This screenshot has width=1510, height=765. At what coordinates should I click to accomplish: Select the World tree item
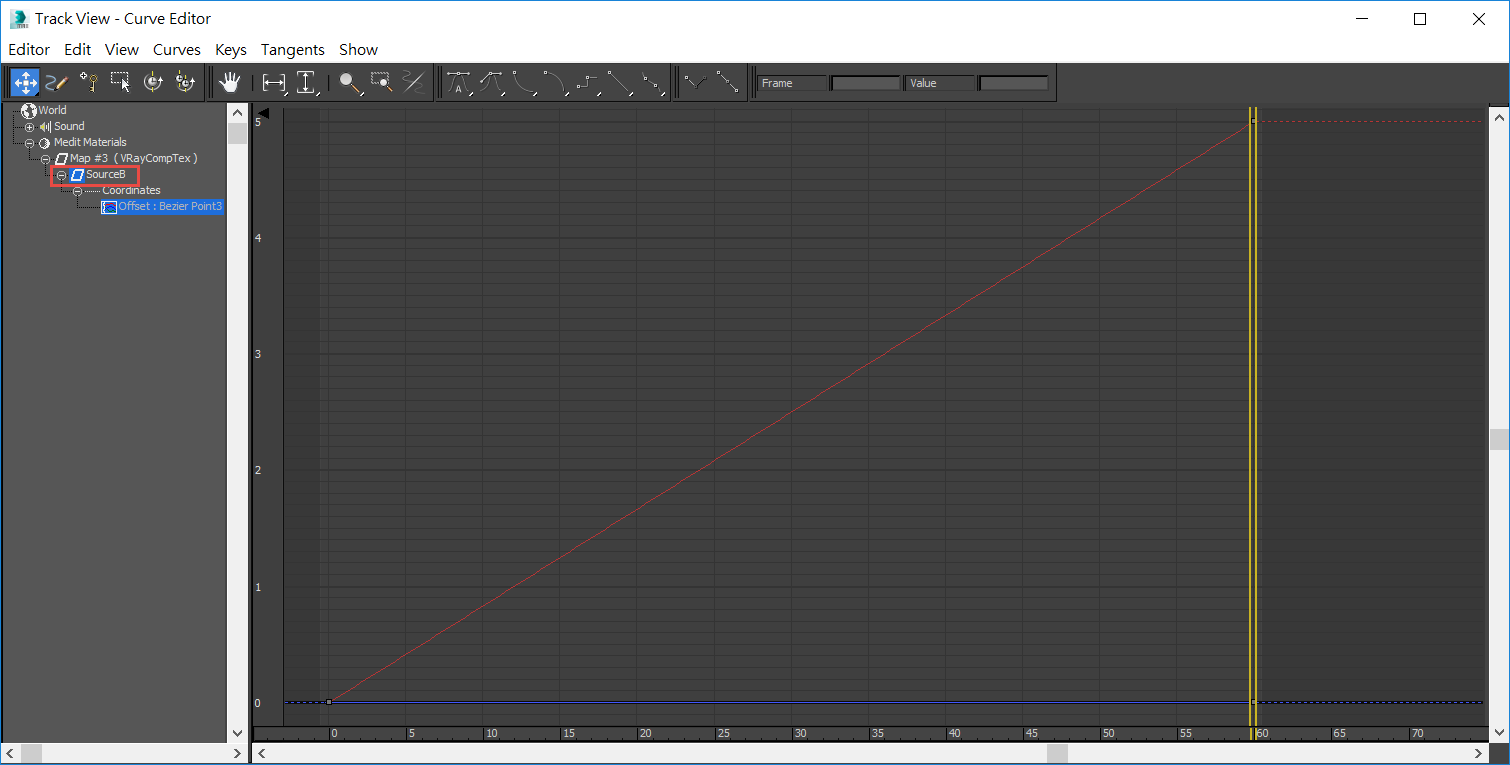click(x=53, y=111)
